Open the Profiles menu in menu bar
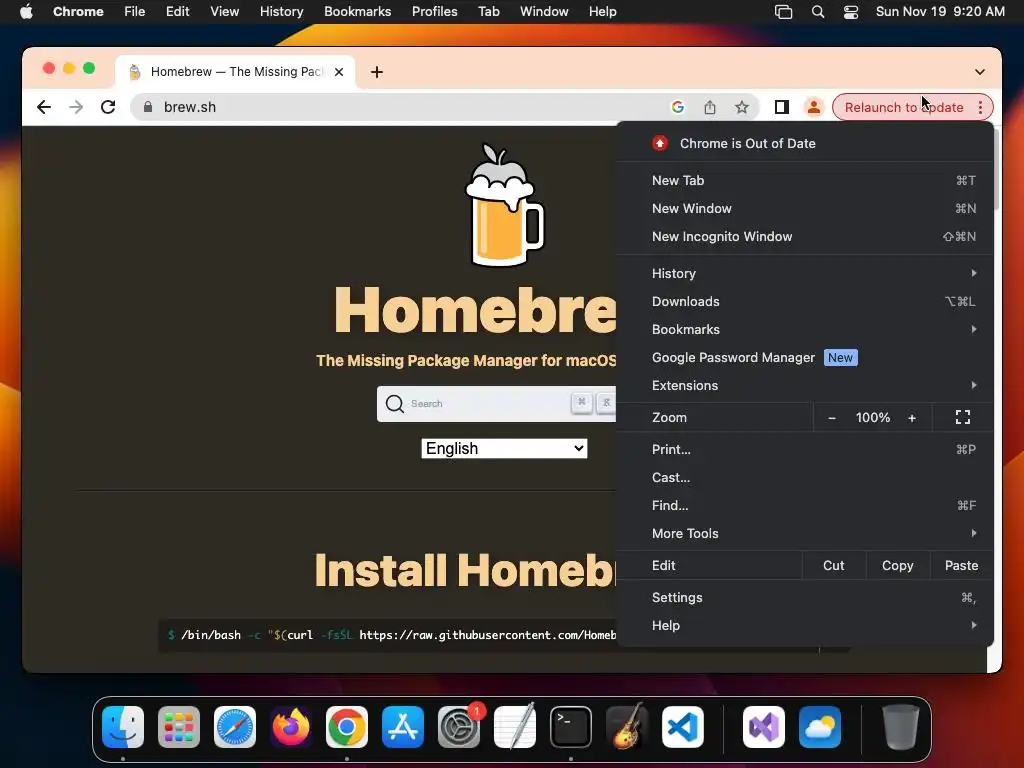 click(434, 12)
